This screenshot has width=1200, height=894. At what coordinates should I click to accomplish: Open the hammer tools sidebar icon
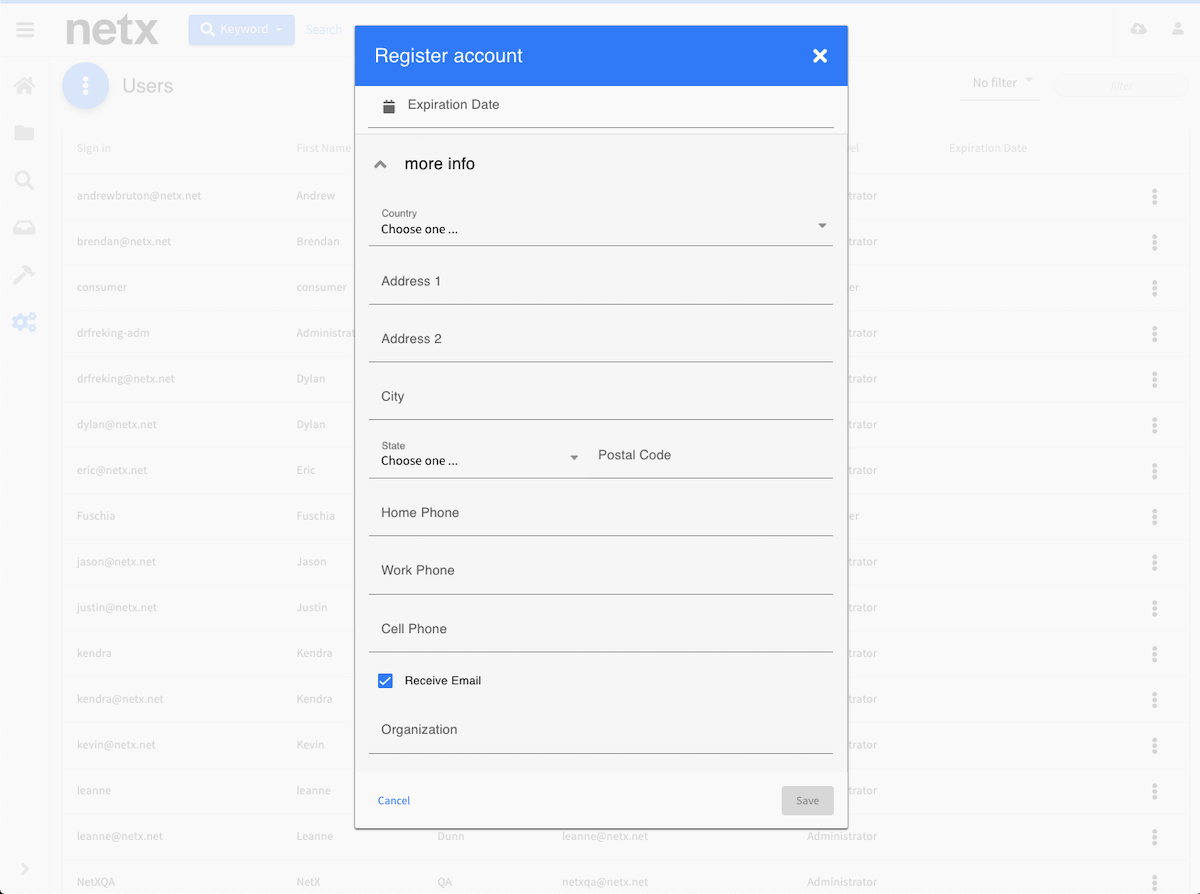coord(24,275)
